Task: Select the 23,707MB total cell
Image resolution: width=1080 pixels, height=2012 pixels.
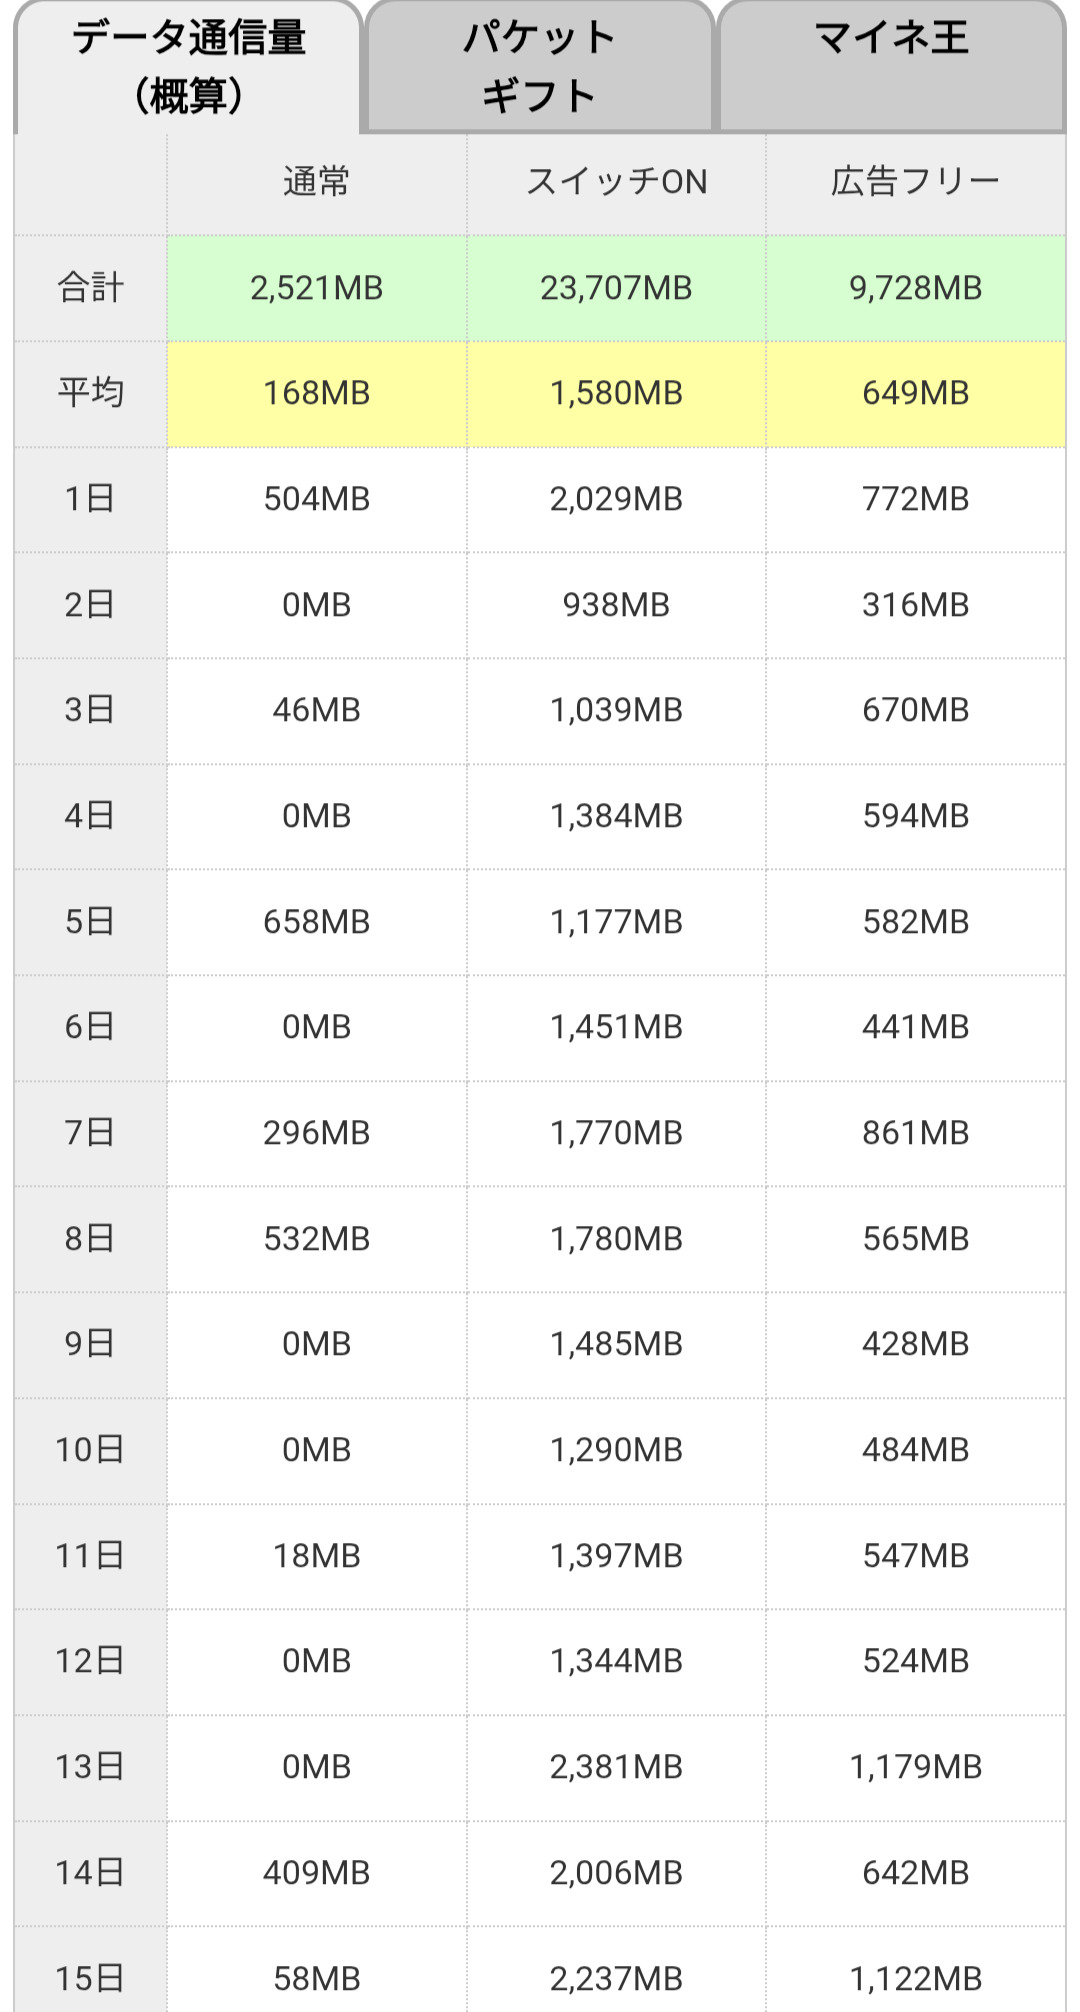Action: pyautogui.click(x=616, y=288)
